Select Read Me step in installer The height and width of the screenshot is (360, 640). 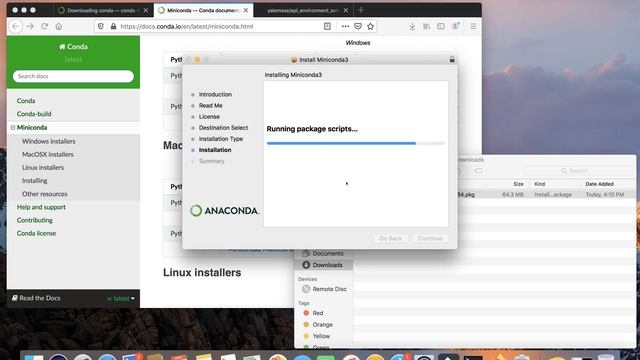[x=211, y=105]
